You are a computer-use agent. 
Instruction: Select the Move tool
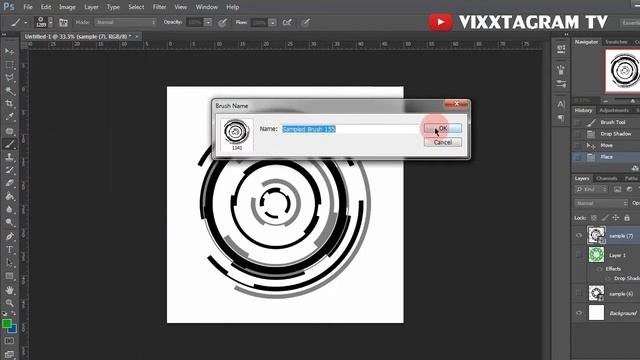(x=9, y=51)
